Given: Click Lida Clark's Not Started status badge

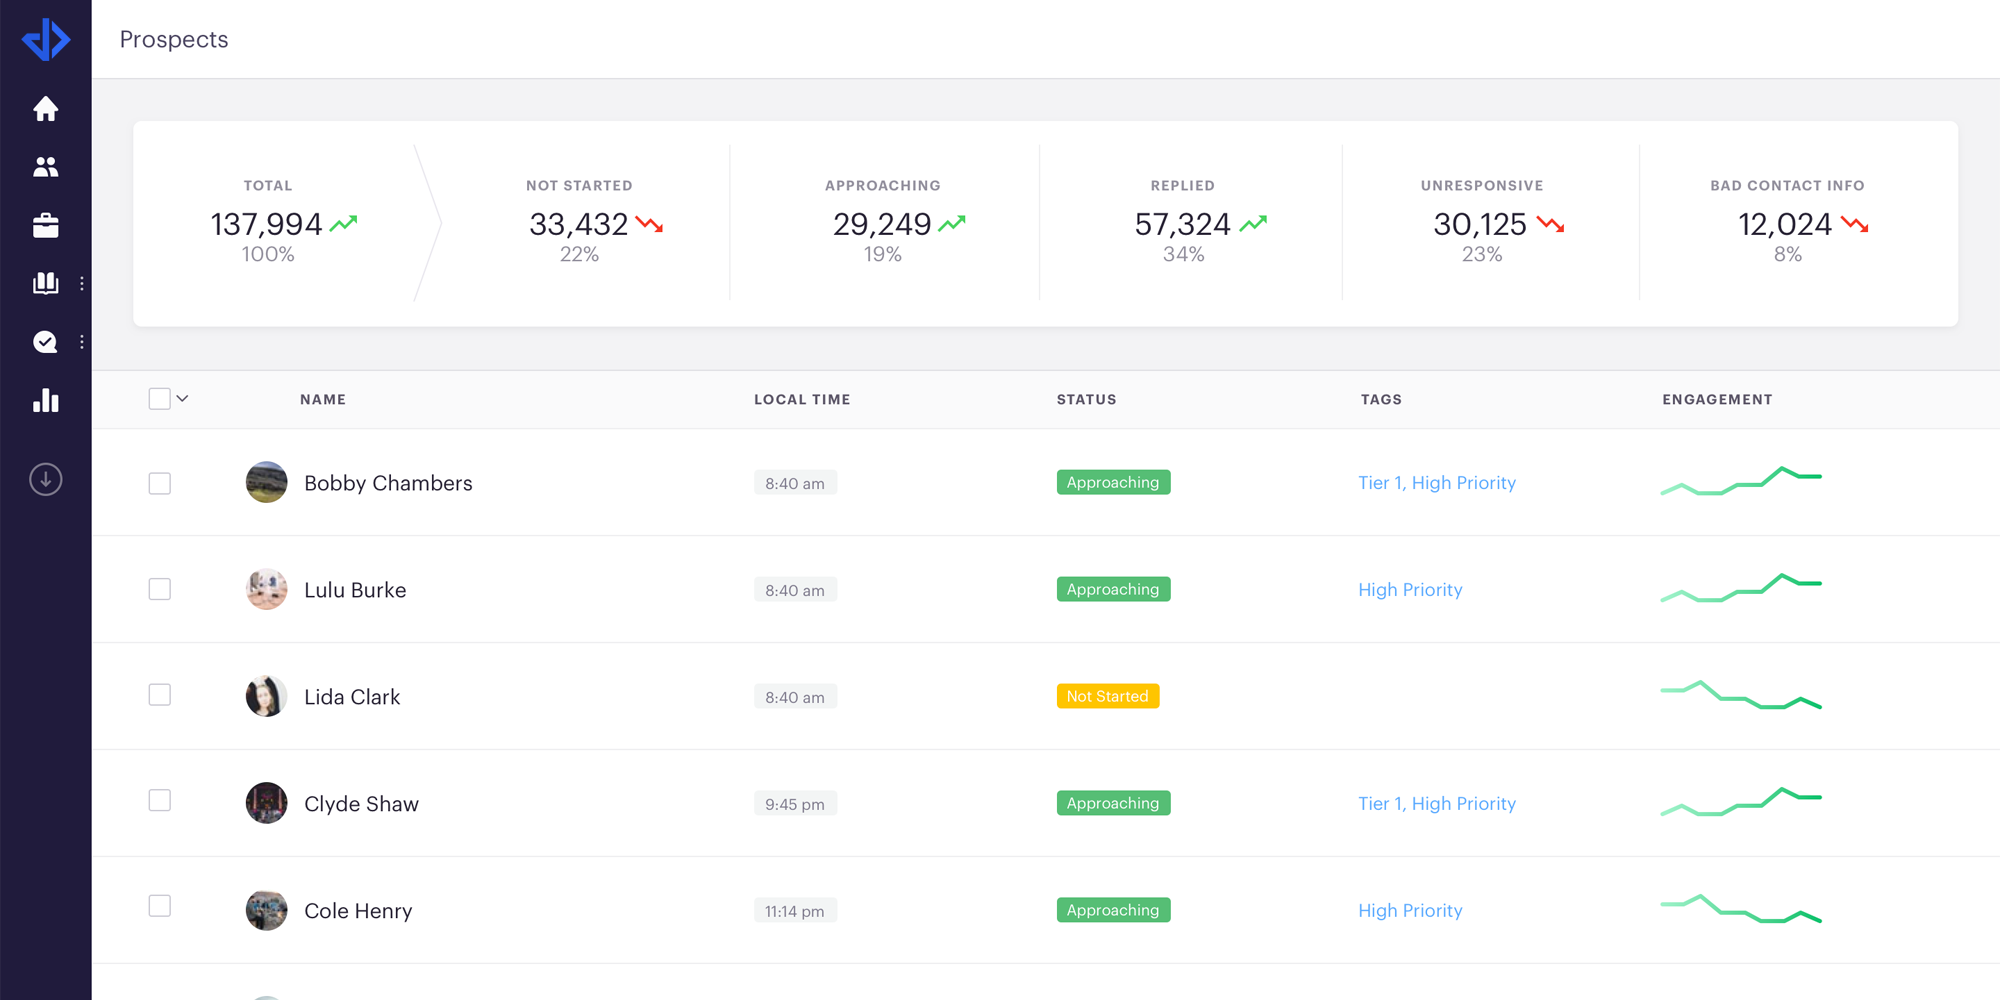Looking at the screenshot, I should pos(1108,696).
